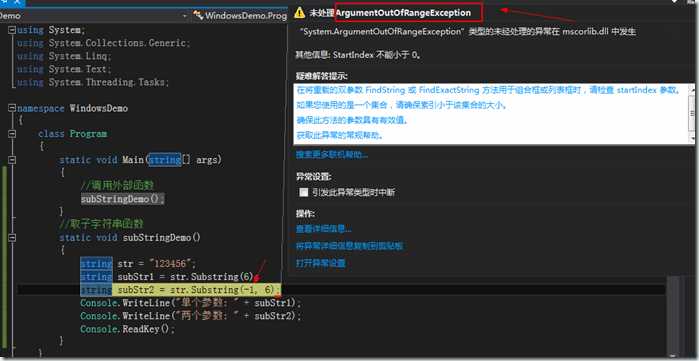Open the tip about index less than collection size
The height and width of the screenshot is (361, 699).
click(x=402, y=106)
